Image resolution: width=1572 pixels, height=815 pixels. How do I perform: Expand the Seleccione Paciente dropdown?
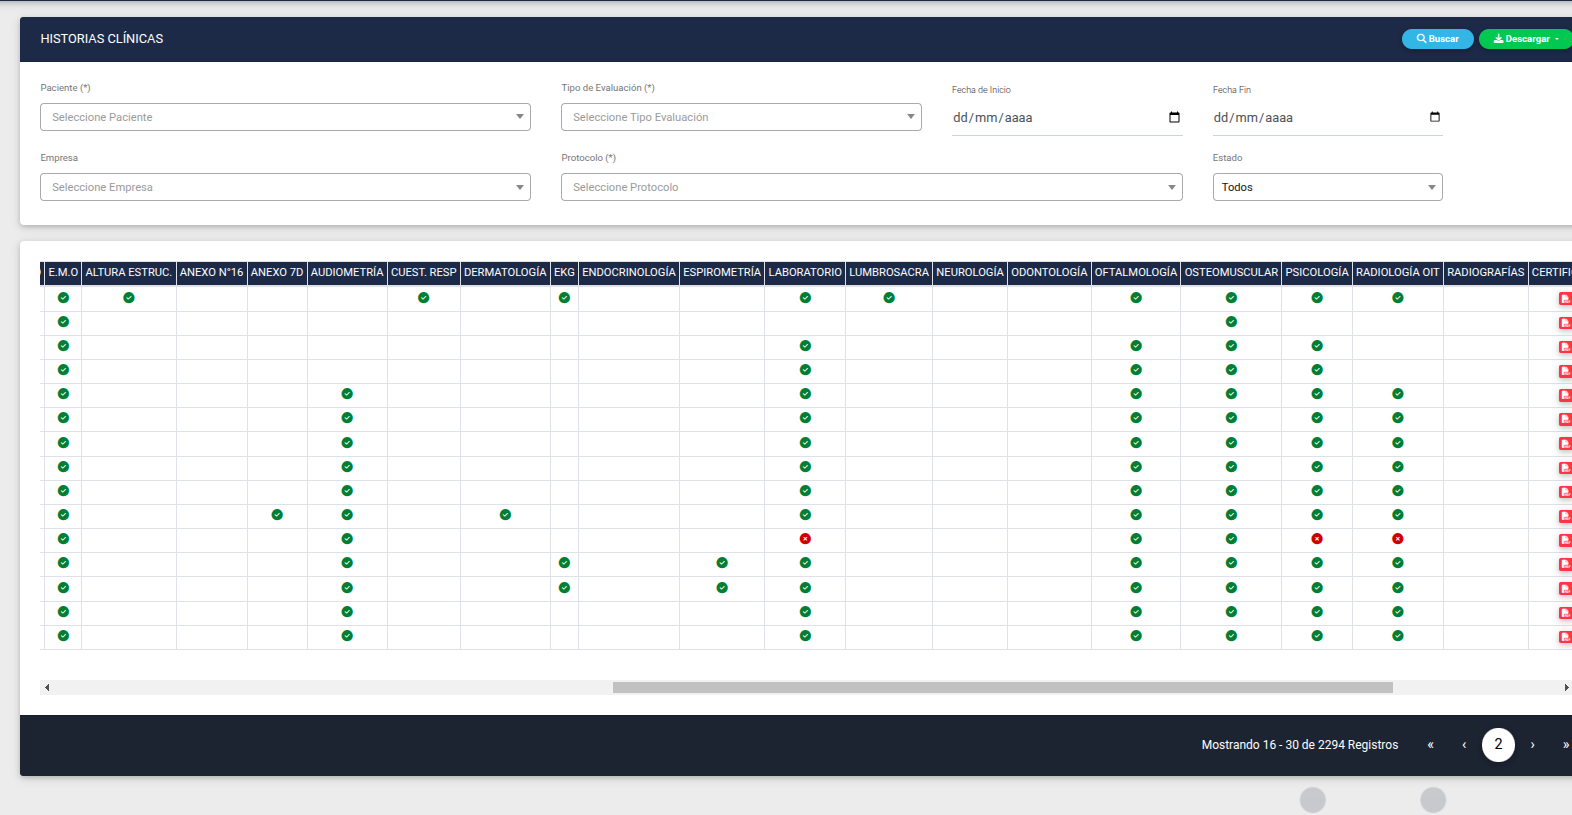coord(285,117)
